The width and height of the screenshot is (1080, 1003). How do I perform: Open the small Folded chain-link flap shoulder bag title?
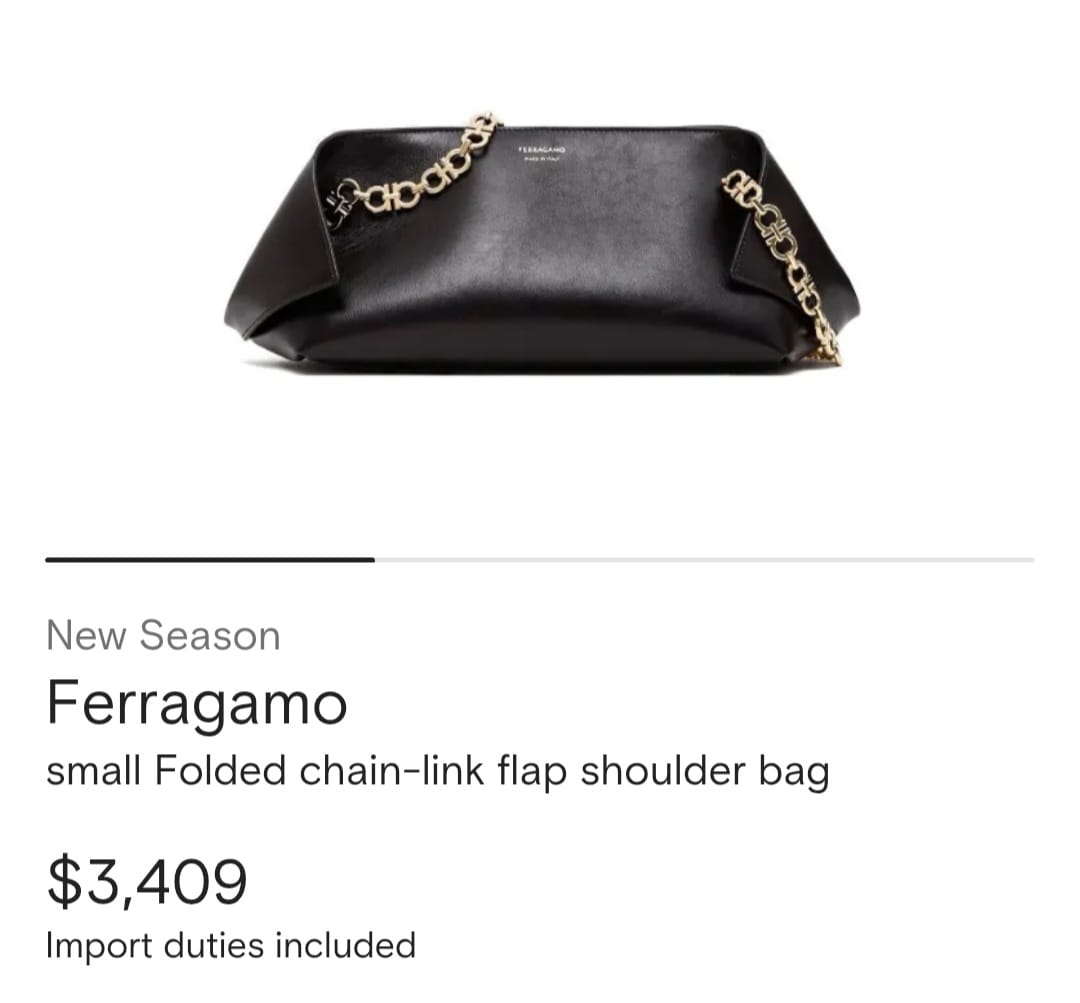click(x=437, y=772)
